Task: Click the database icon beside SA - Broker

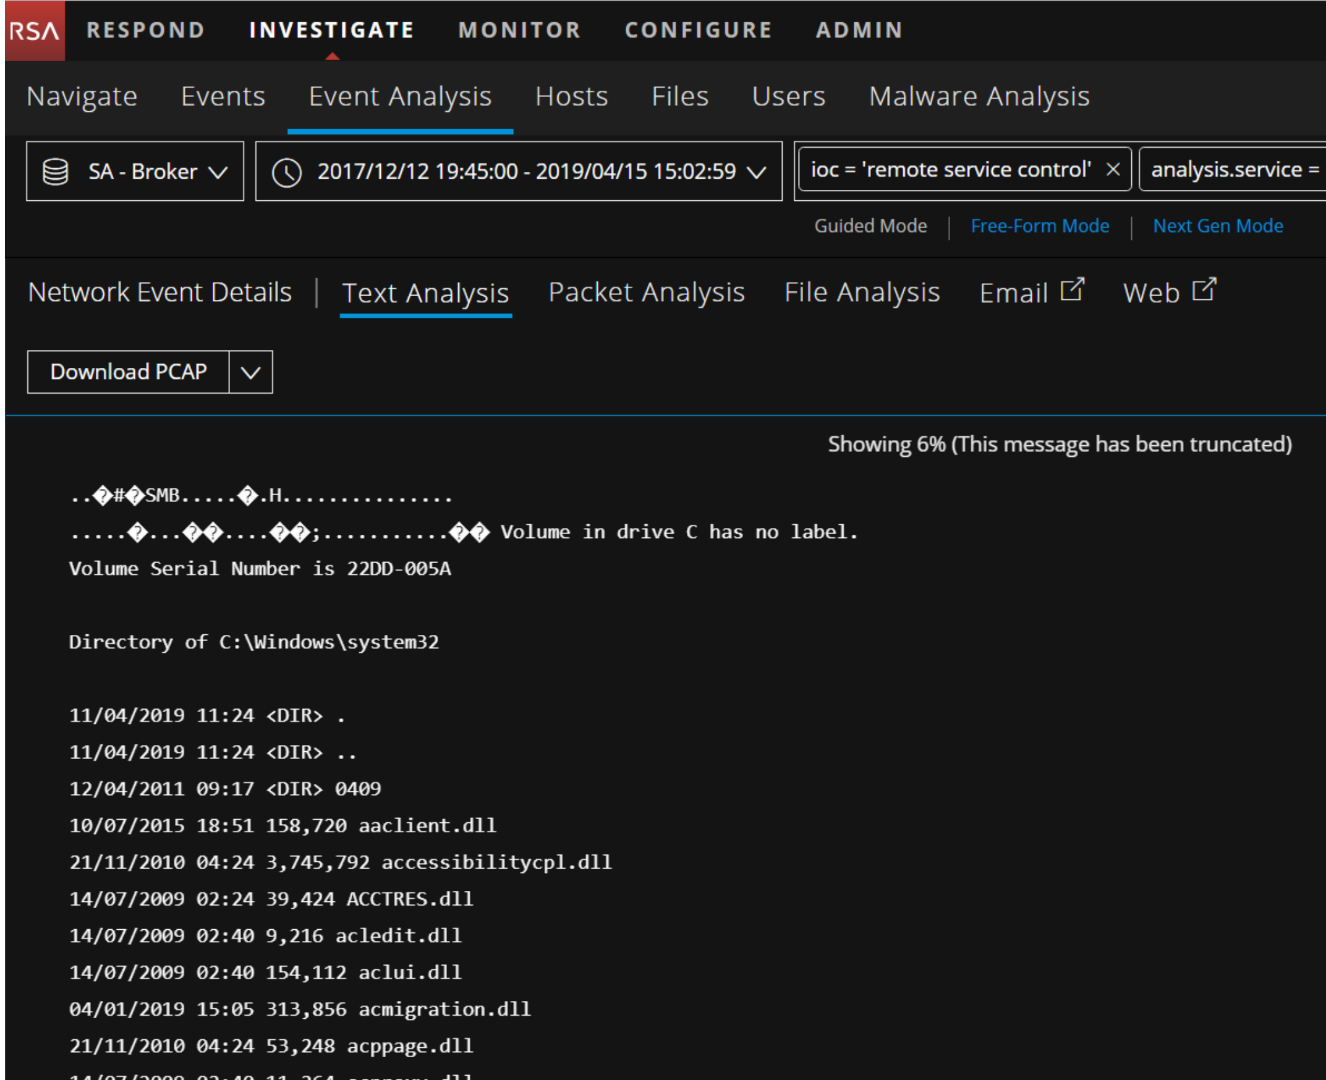Action: tap(56, 172)
